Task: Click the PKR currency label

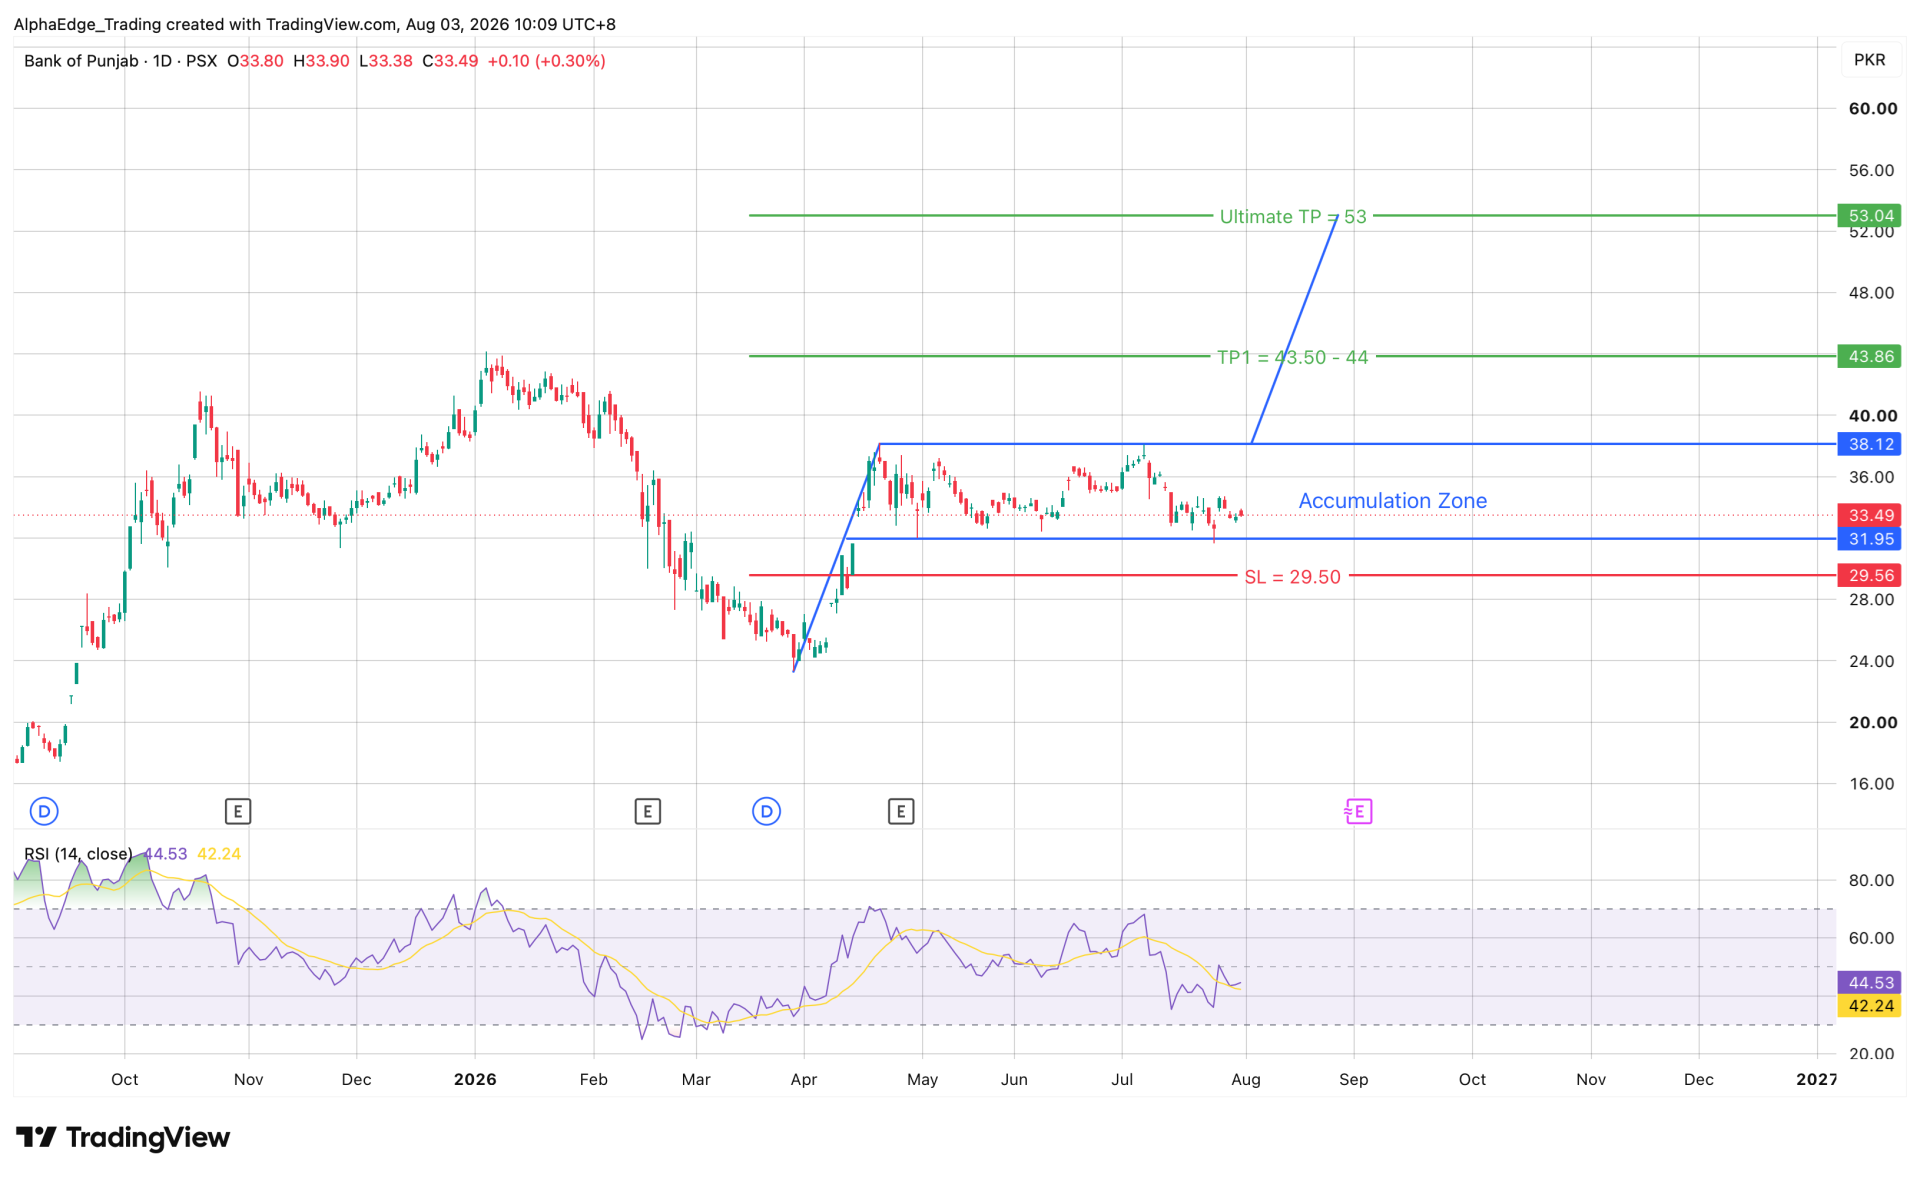Action: 1869,60
